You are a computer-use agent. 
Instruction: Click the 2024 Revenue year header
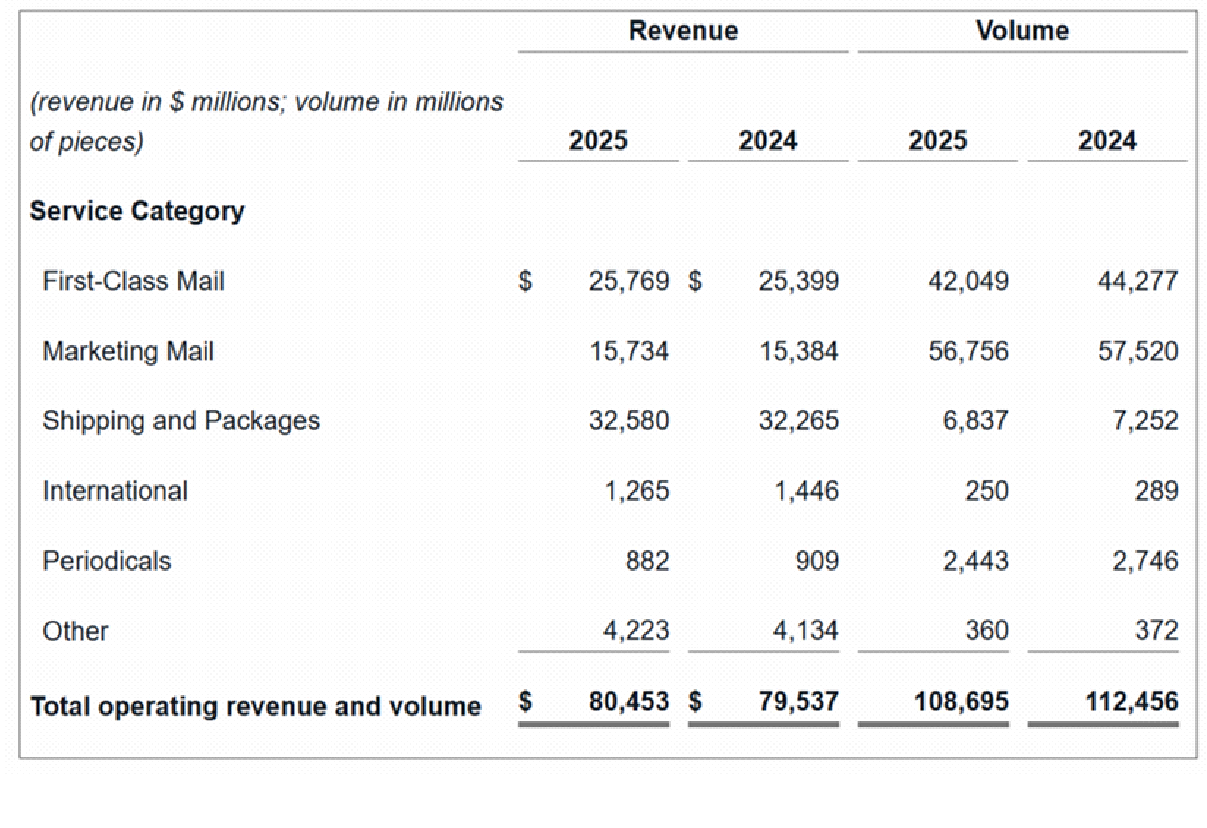[769, 141]
